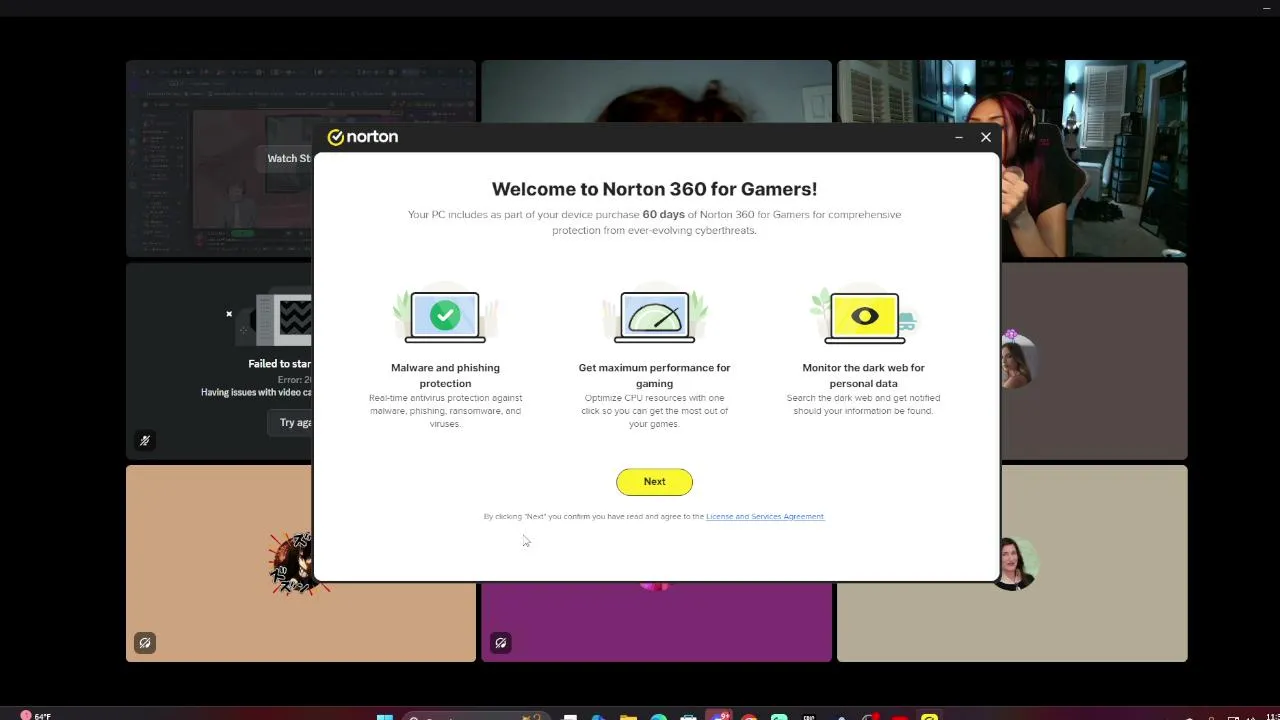Image resolution: width=1280 pixels, height=720 pixels.
Task: Click the green checkmark malware protection laptop icon
Action: pyautogui.click(x=445, y=317)
